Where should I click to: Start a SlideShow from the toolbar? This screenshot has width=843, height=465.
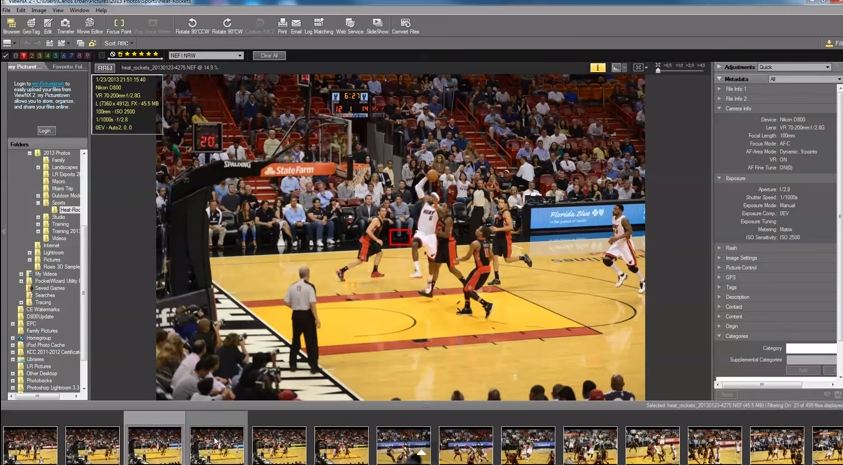click(x=377, y=25)
